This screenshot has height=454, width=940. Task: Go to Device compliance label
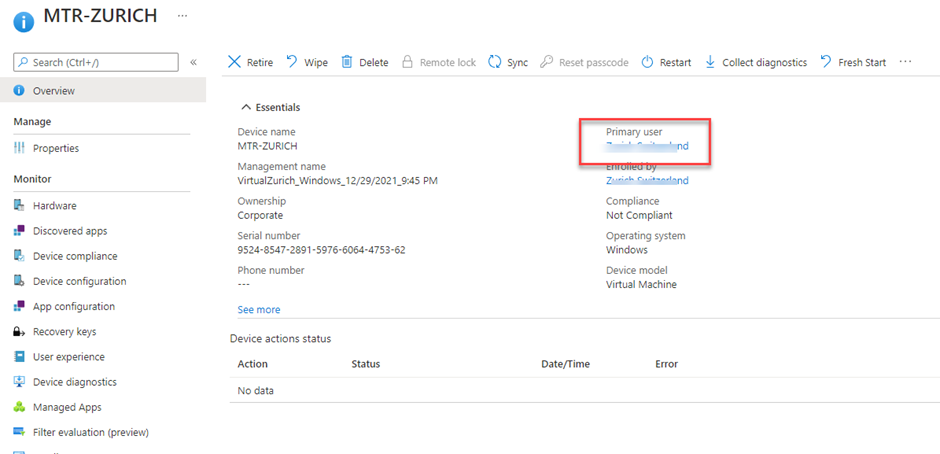click(75, 256)
